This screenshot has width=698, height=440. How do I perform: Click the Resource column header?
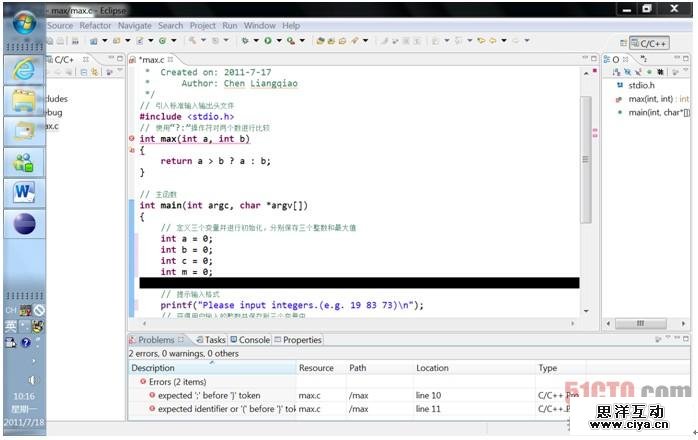(x=316, y=368)
